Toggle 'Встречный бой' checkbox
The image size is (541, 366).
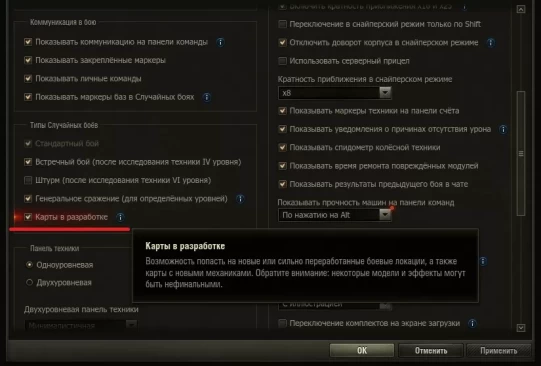point(28,162)
